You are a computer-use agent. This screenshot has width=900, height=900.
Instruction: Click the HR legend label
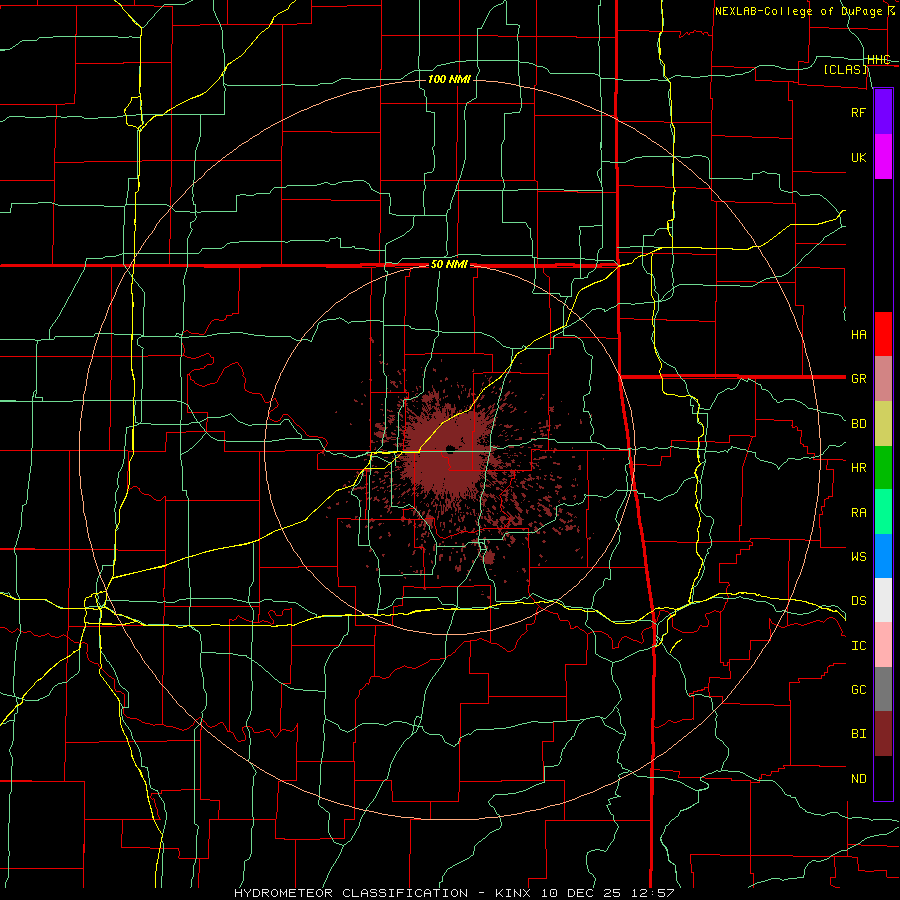click(x=859, y=468)
